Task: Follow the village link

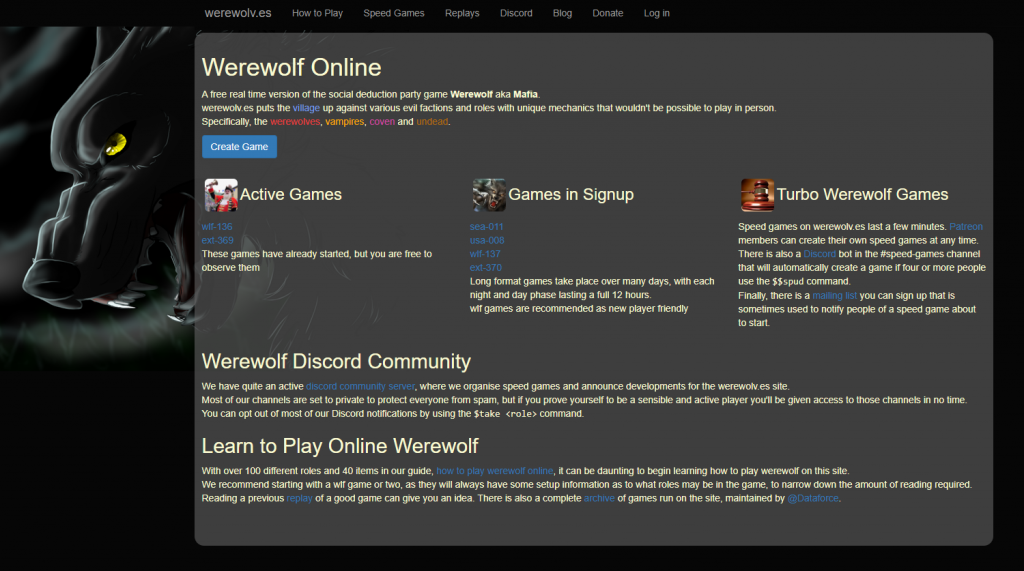Action: pos(306,108)
